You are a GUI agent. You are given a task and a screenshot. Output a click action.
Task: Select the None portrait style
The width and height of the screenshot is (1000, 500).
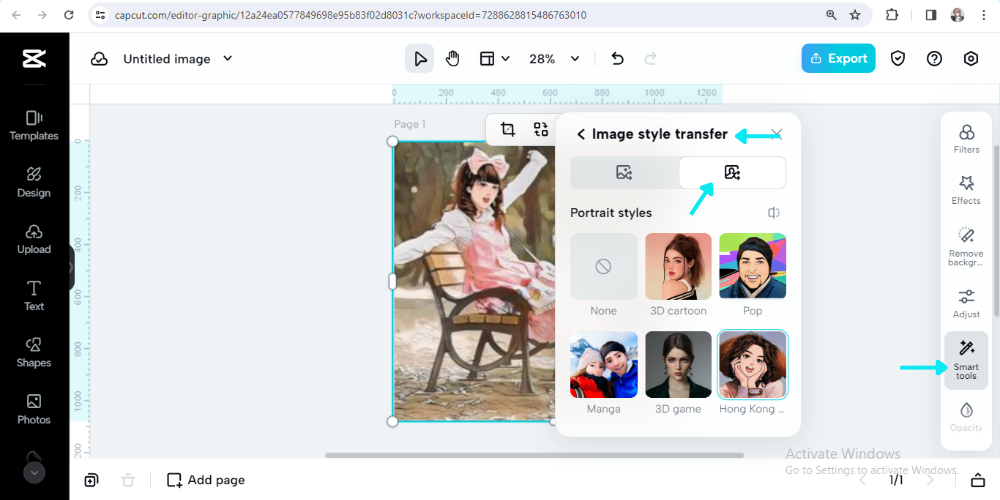603,276
